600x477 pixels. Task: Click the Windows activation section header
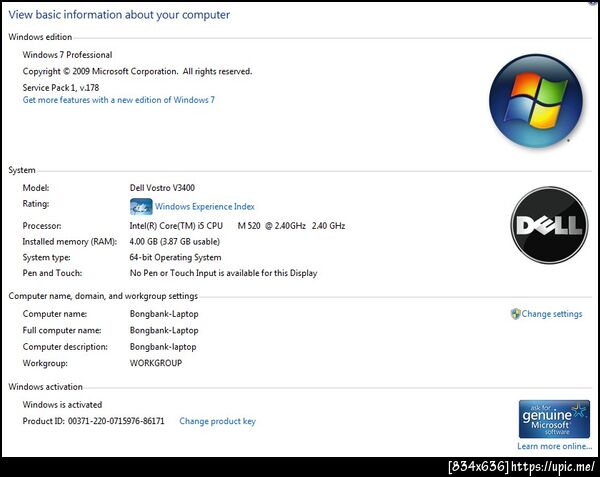pos(46,387)
